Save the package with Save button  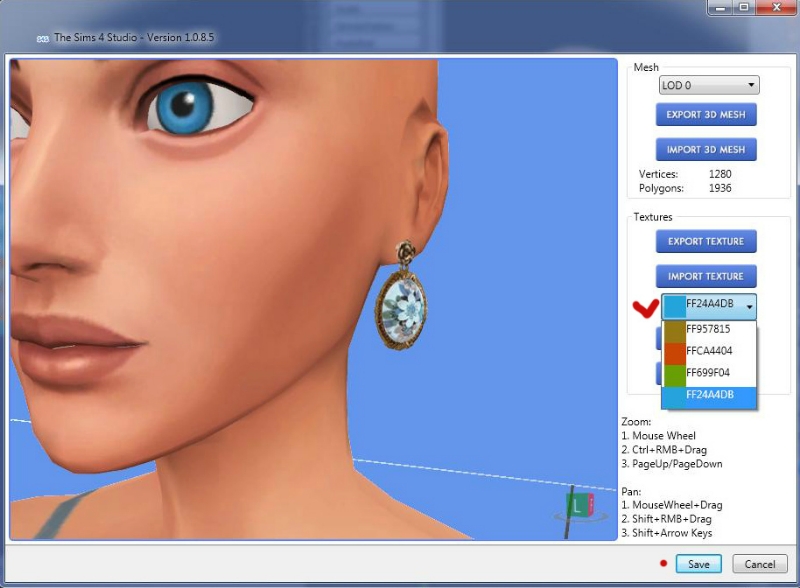click(x=698, y=565)
